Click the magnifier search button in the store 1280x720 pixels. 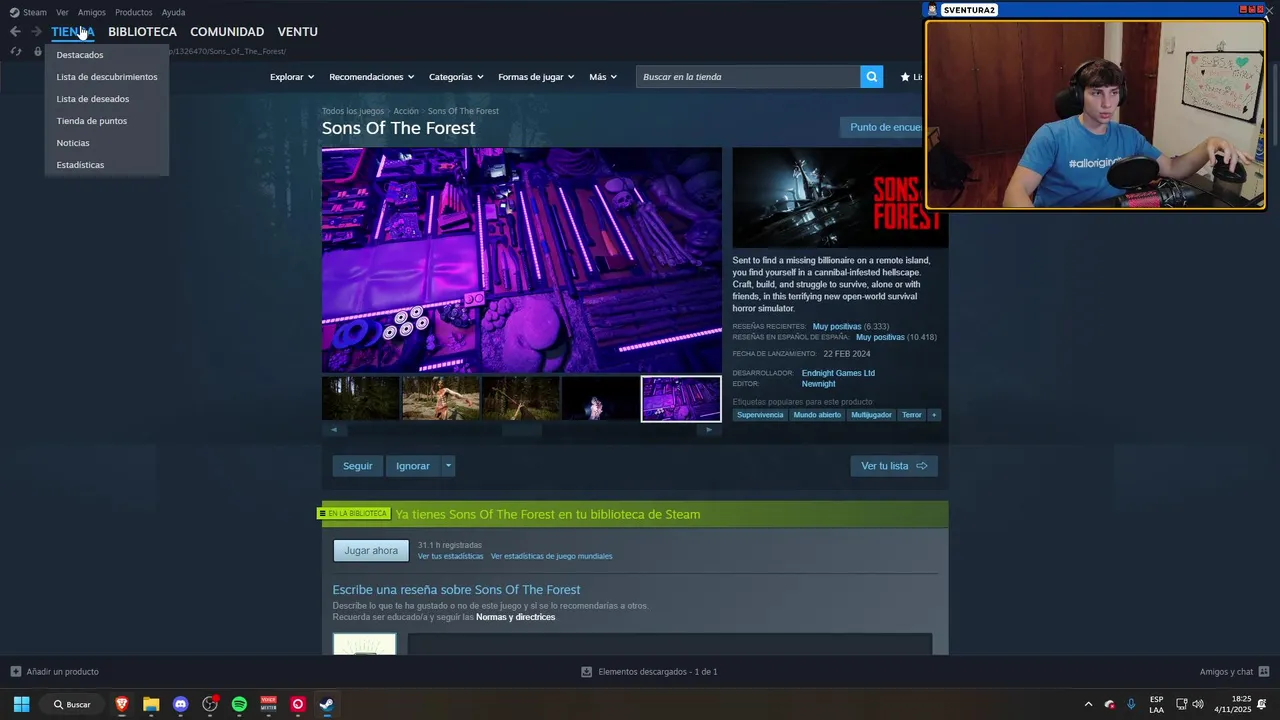point(872,77)
